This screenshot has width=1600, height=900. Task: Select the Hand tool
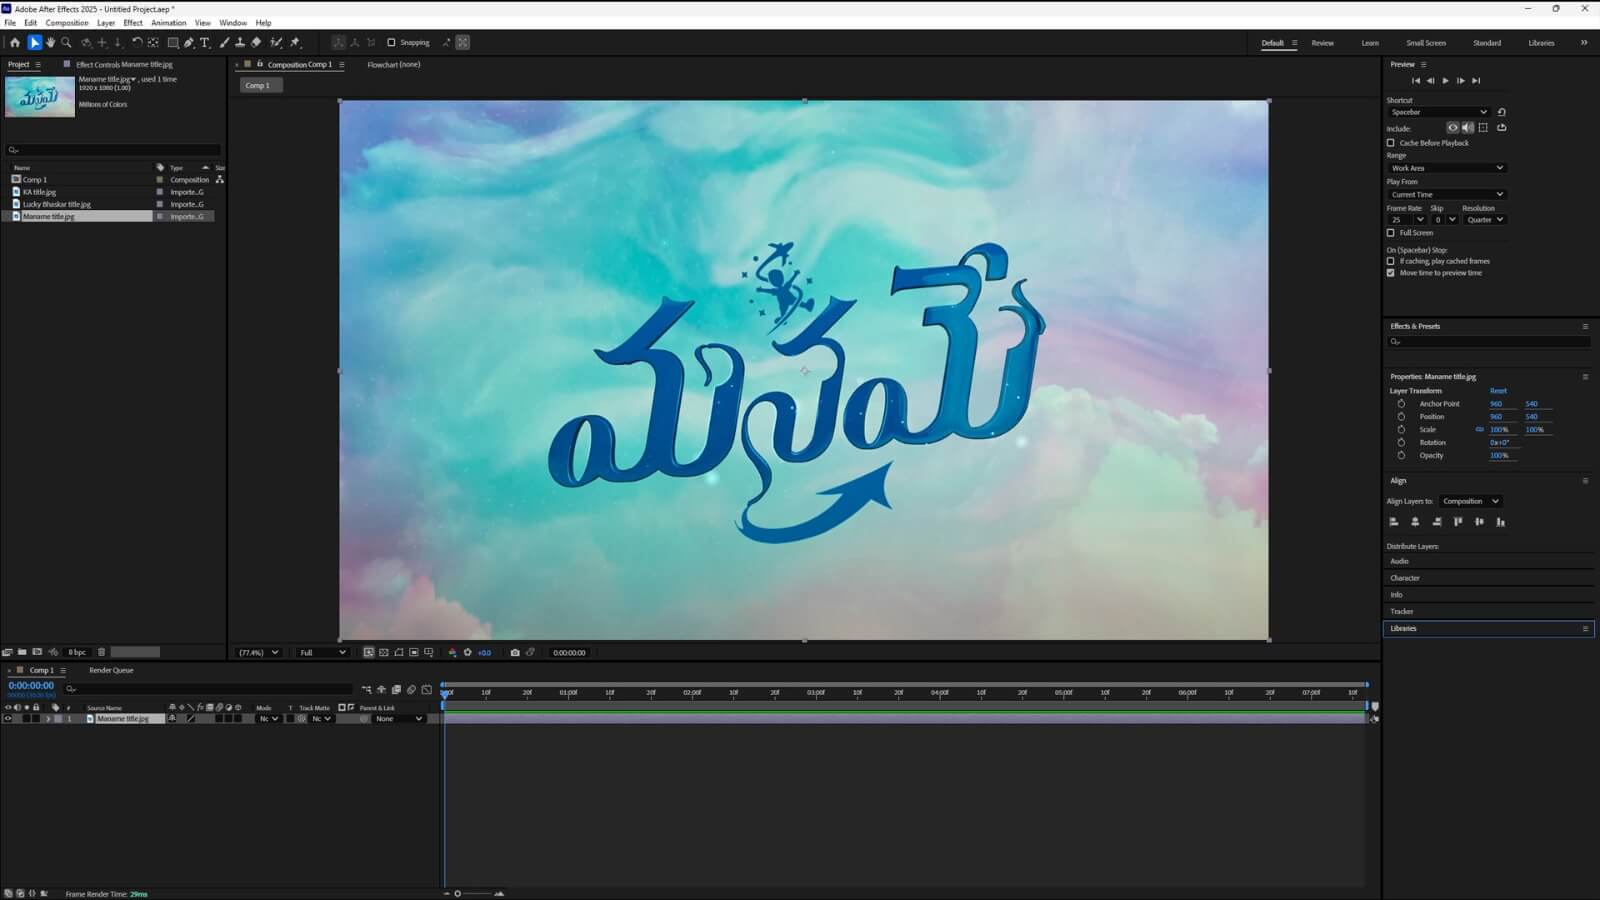coord(50,43)
